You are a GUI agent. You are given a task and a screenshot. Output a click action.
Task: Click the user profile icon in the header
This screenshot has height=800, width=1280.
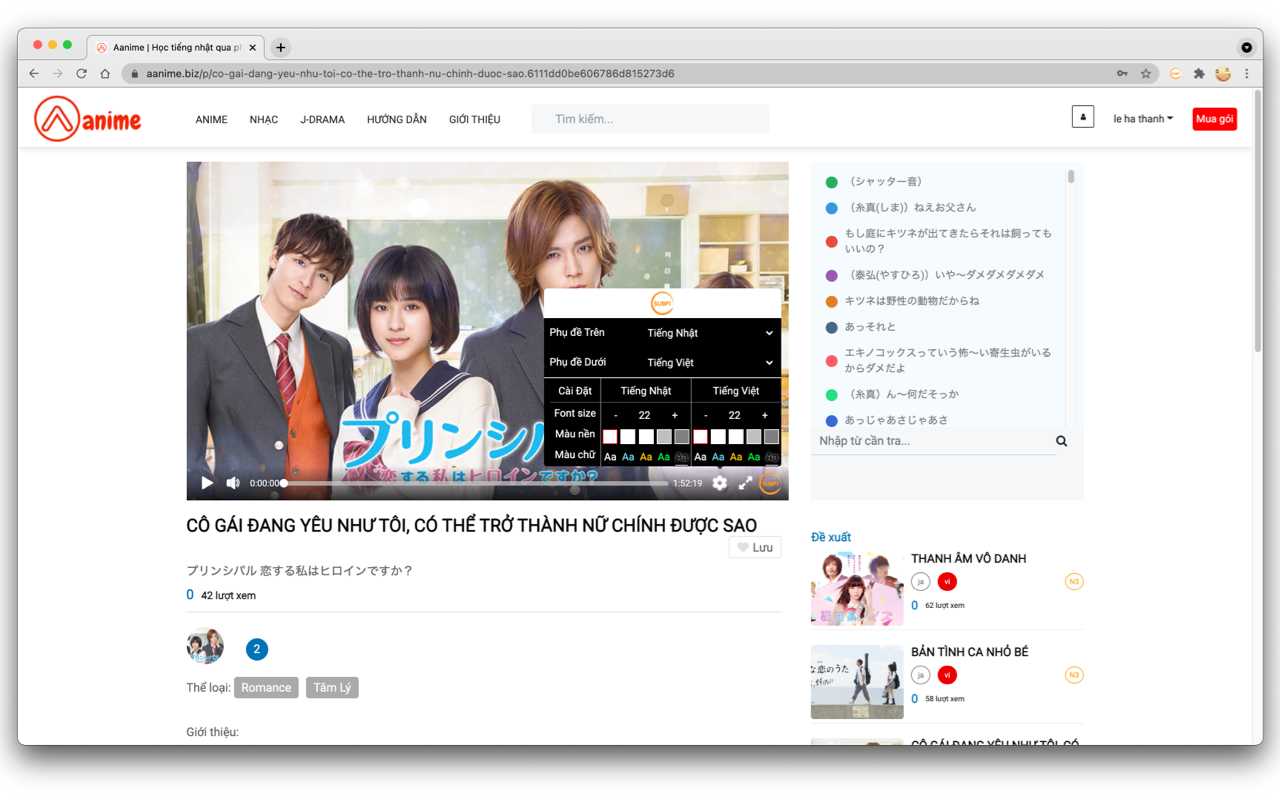point(1082,118)
